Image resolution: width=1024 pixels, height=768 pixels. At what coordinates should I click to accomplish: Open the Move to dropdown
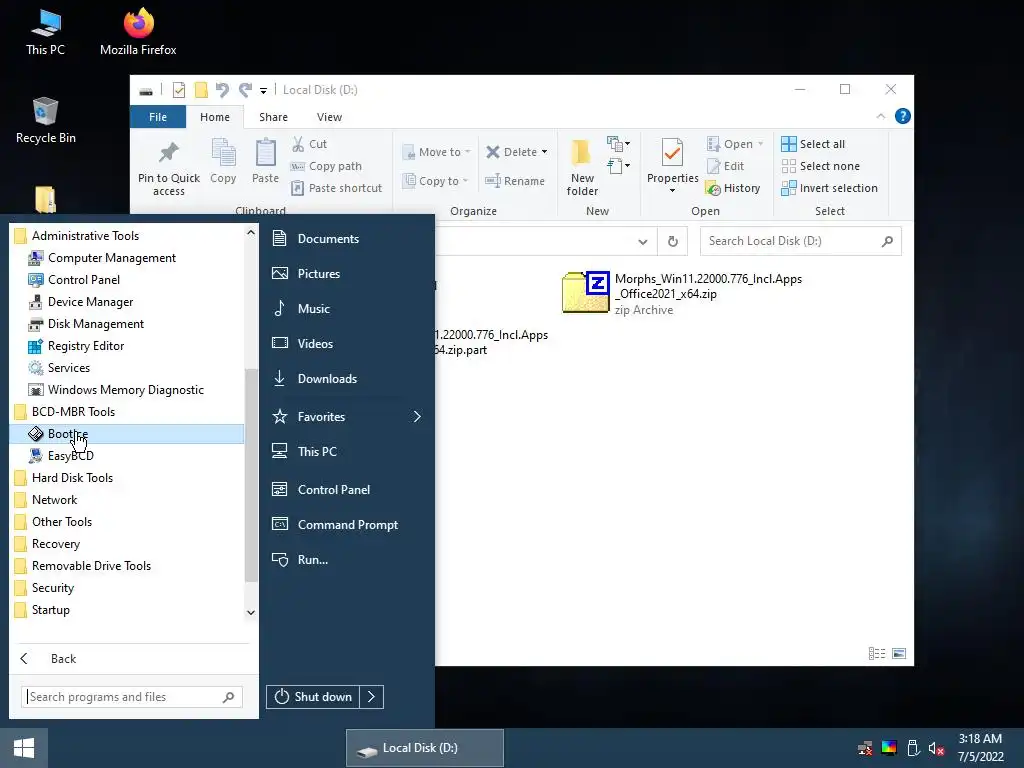click(x=436, y=152)
